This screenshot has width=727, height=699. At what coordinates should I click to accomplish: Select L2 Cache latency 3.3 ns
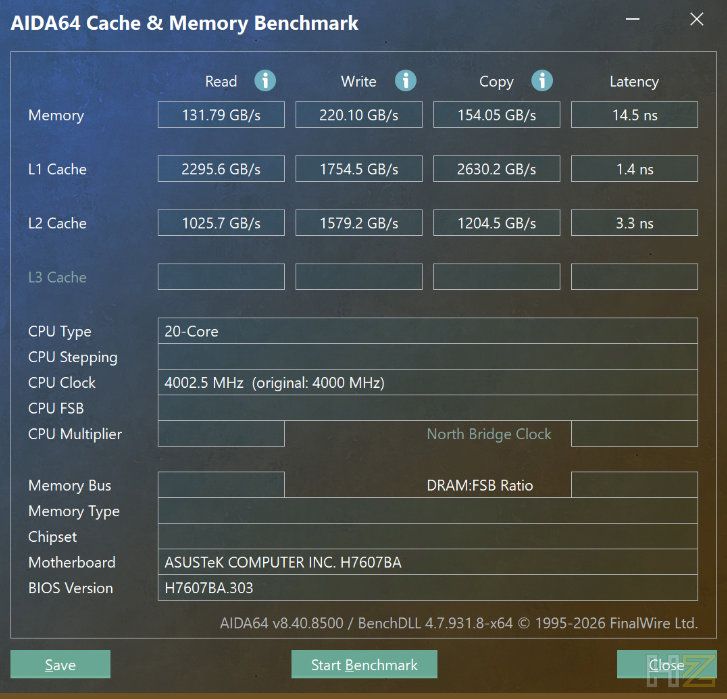click(x=634, y=223)
